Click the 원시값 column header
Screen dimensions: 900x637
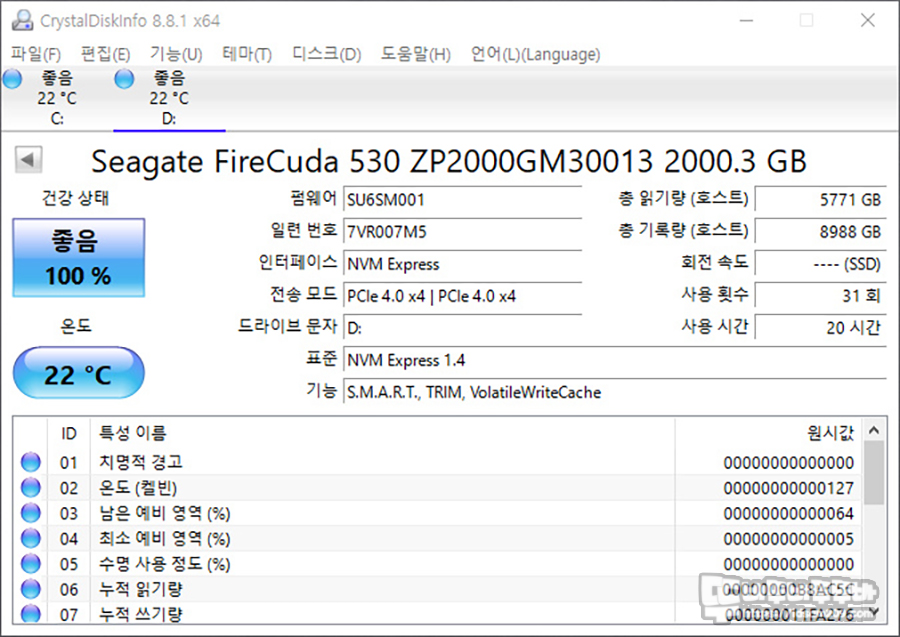[769, 433]
